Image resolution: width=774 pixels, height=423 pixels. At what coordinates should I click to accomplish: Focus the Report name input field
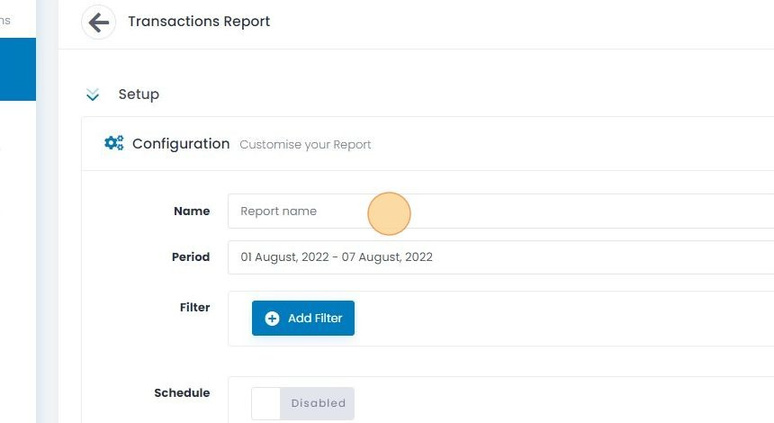[x=501, y=211]
